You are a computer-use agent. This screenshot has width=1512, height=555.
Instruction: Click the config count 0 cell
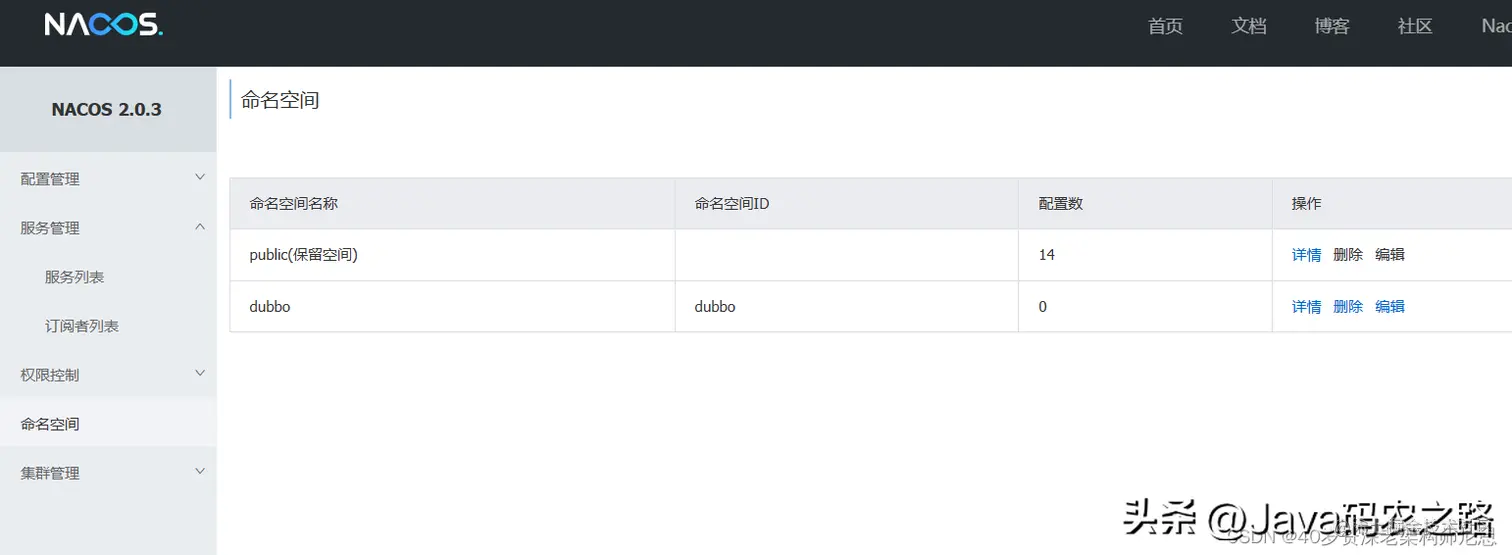[1145, 306]
